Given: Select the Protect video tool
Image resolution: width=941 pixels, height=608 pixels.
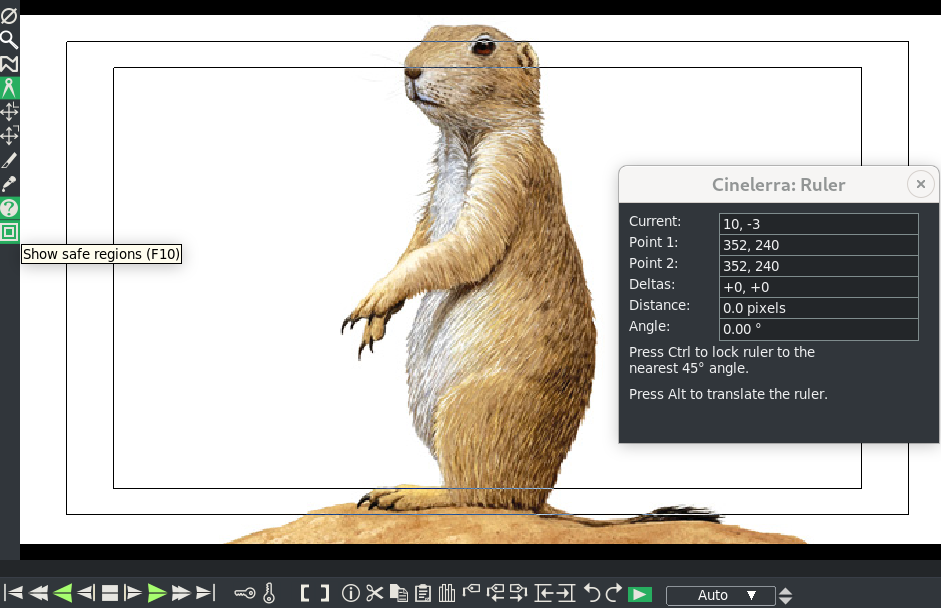Looking at the screenshot, I should point(9,15).
